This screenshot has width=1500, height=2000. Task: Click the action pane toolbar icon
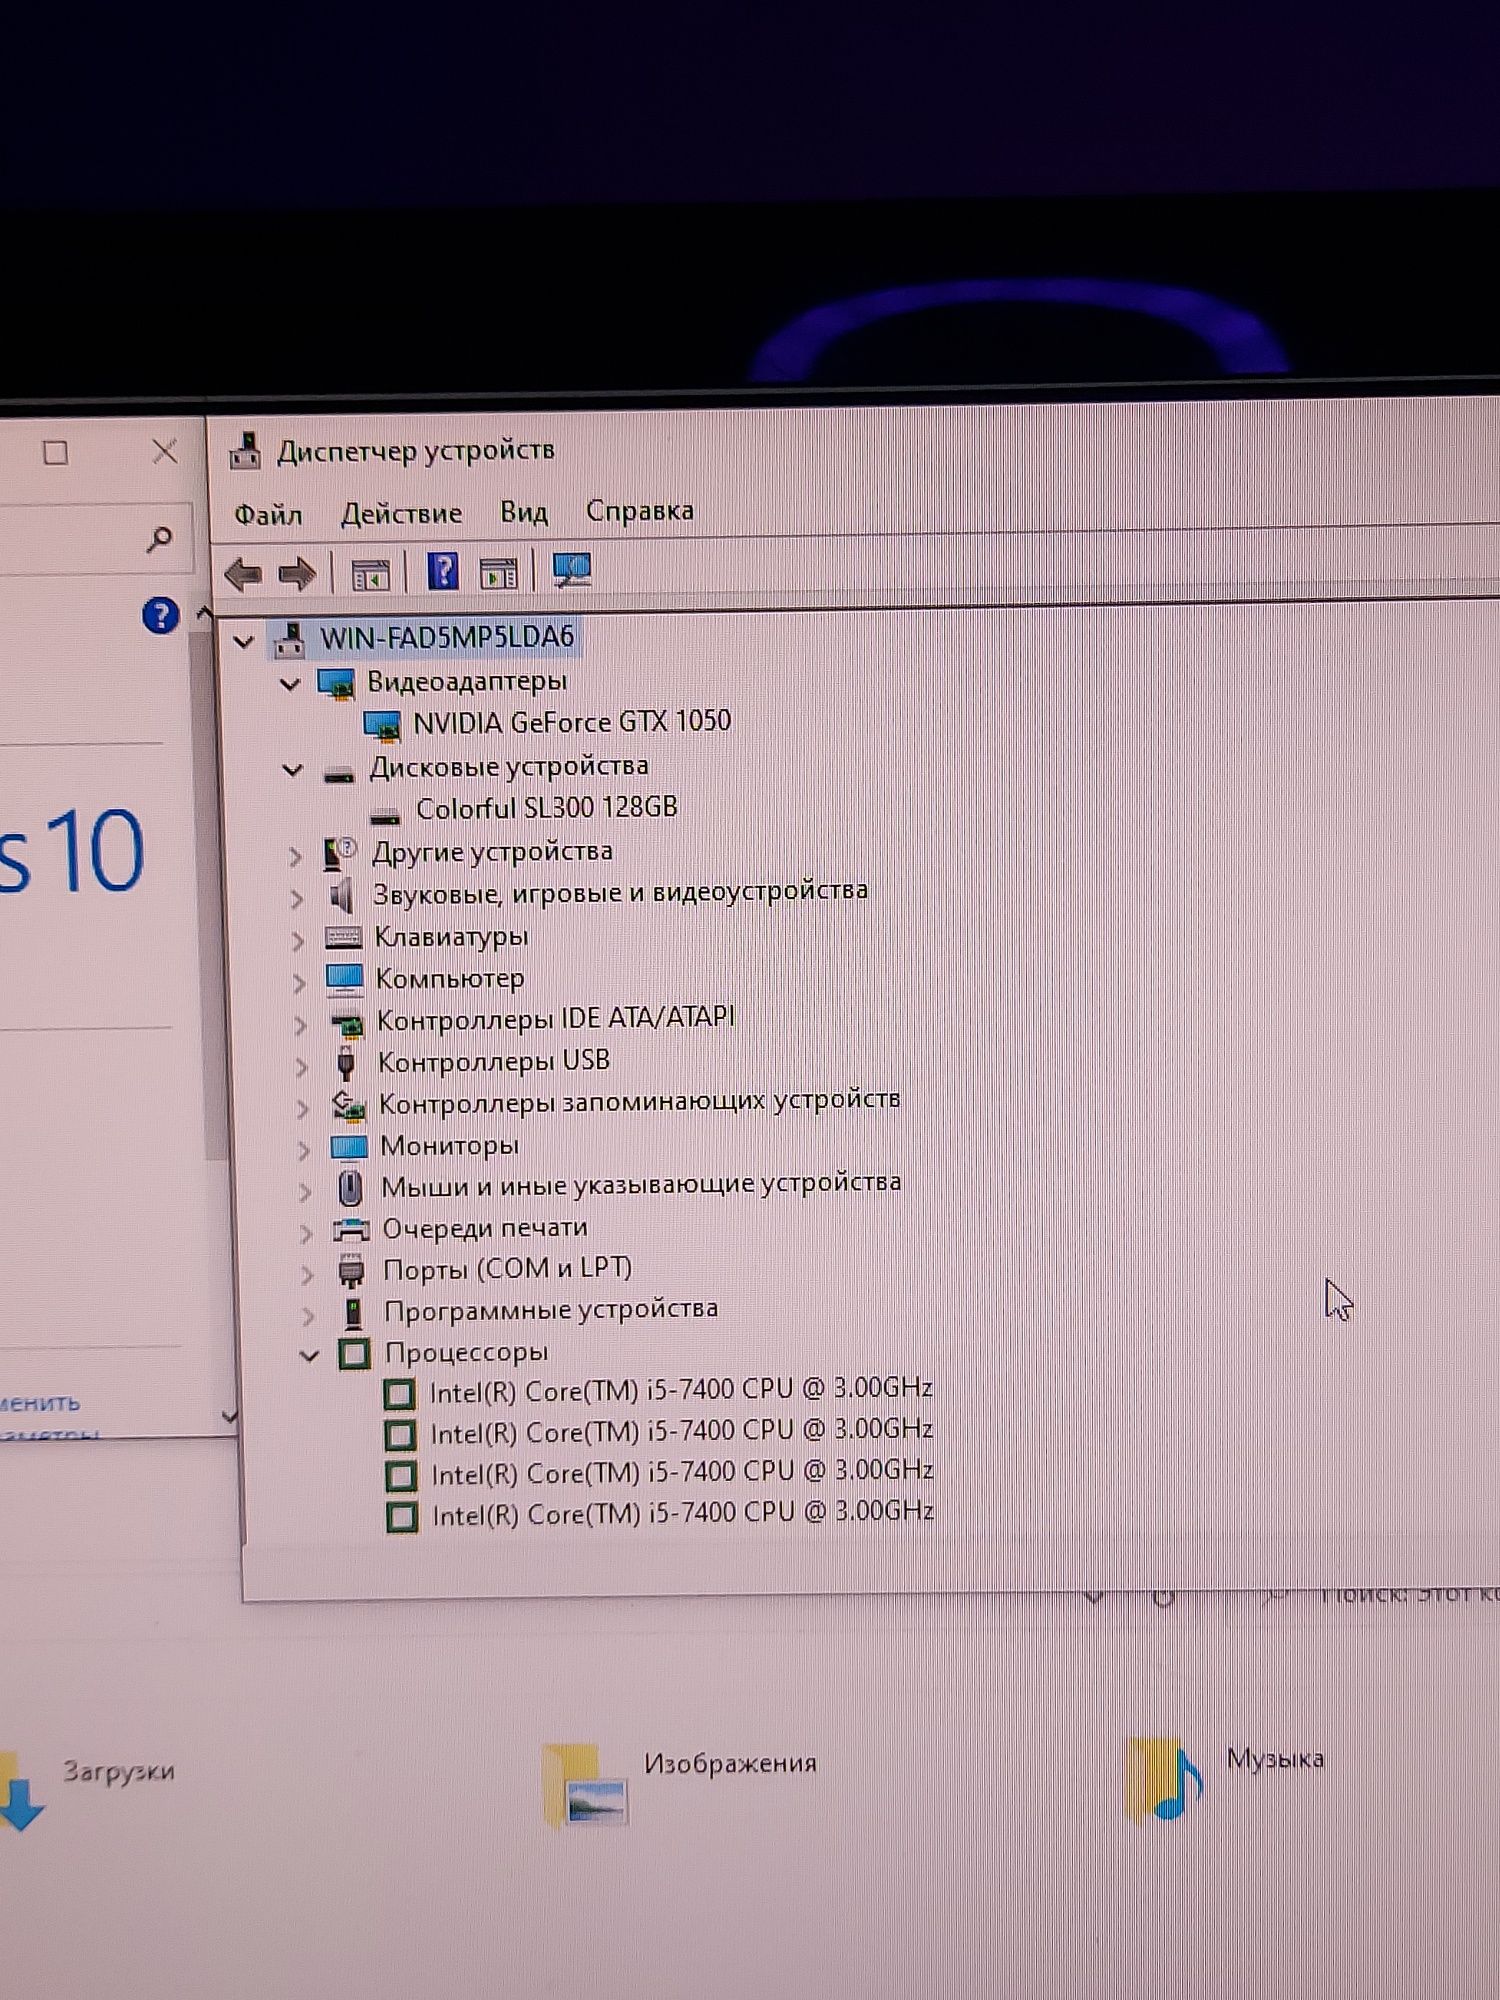pyautogui.click(x=499, y=573)
